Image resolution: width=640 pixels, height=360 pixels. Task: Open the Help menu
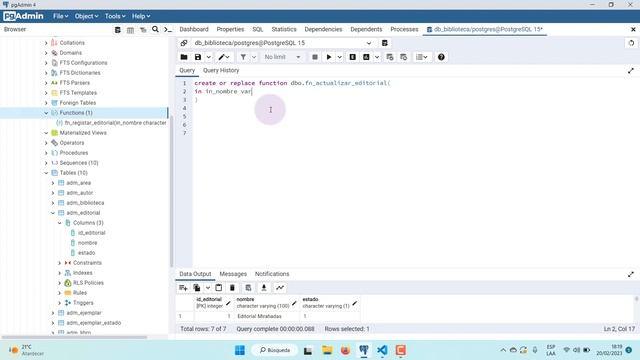click(141, 16)
